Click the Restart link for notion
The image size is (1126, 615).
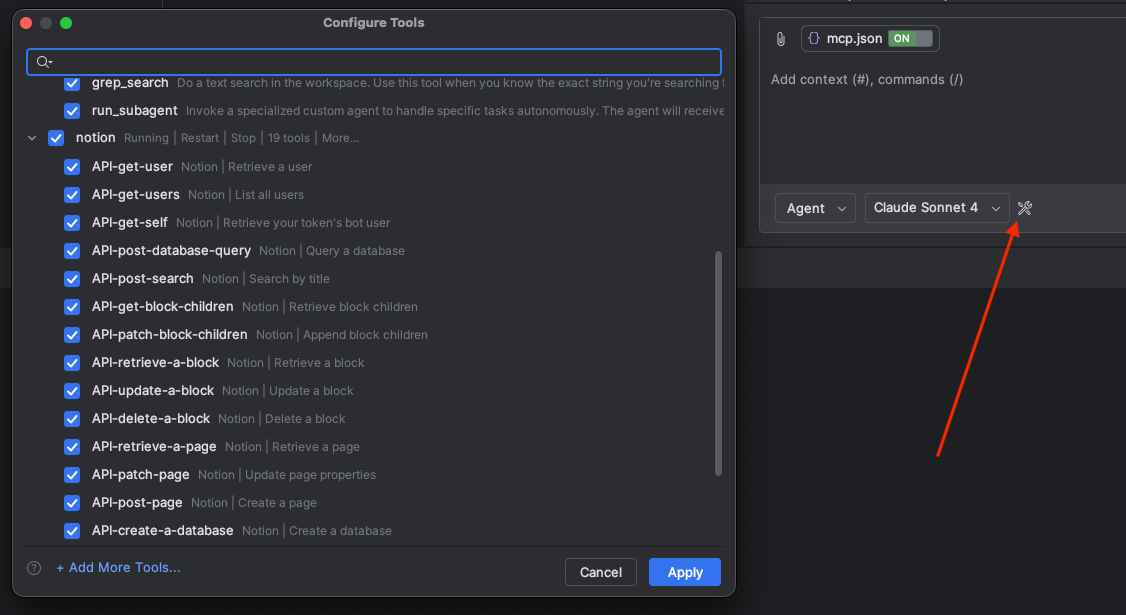[200, 138]
